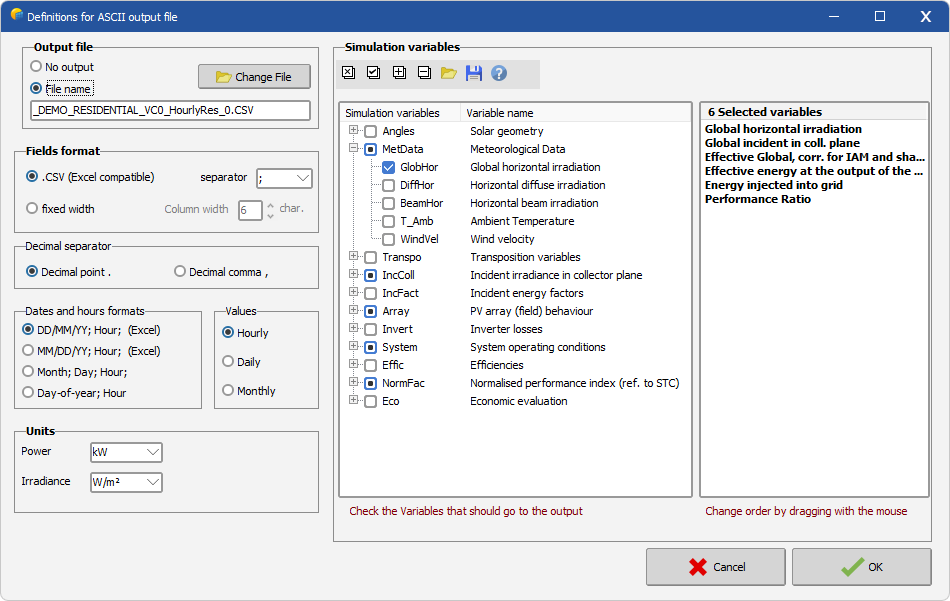Open saved variable selection via folder icon

pos(449,73)
